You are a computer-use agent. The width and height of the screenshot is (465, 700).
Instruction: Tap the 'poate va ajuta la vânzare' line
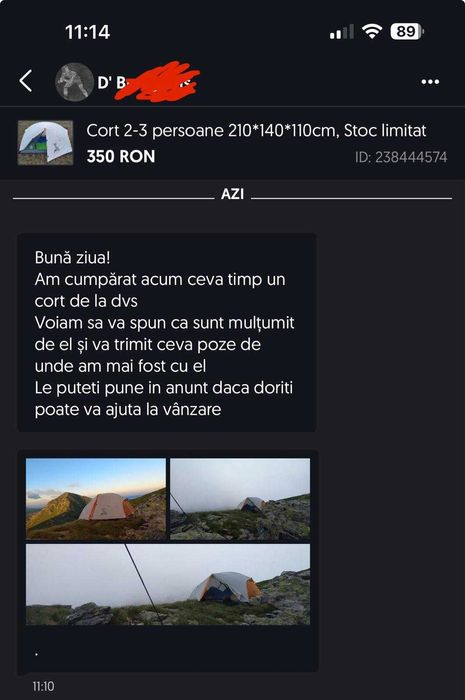click(x=128, y=409)
